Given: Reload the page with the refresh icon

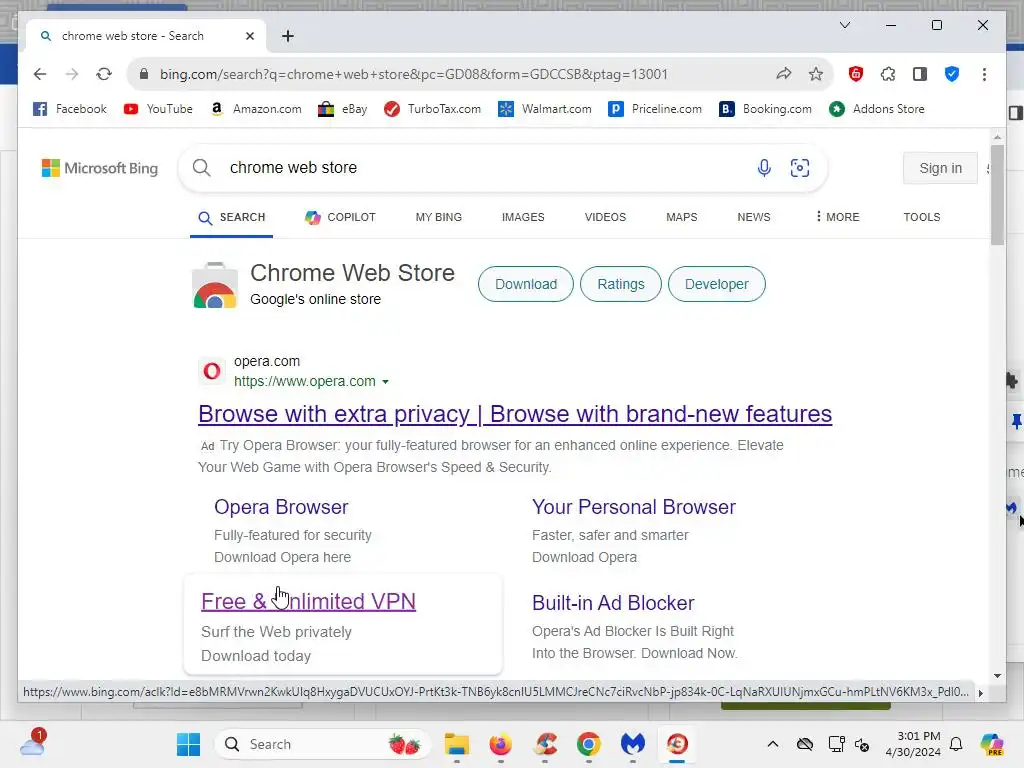Looking at the screenshot, I should click(x=104, y=74).
